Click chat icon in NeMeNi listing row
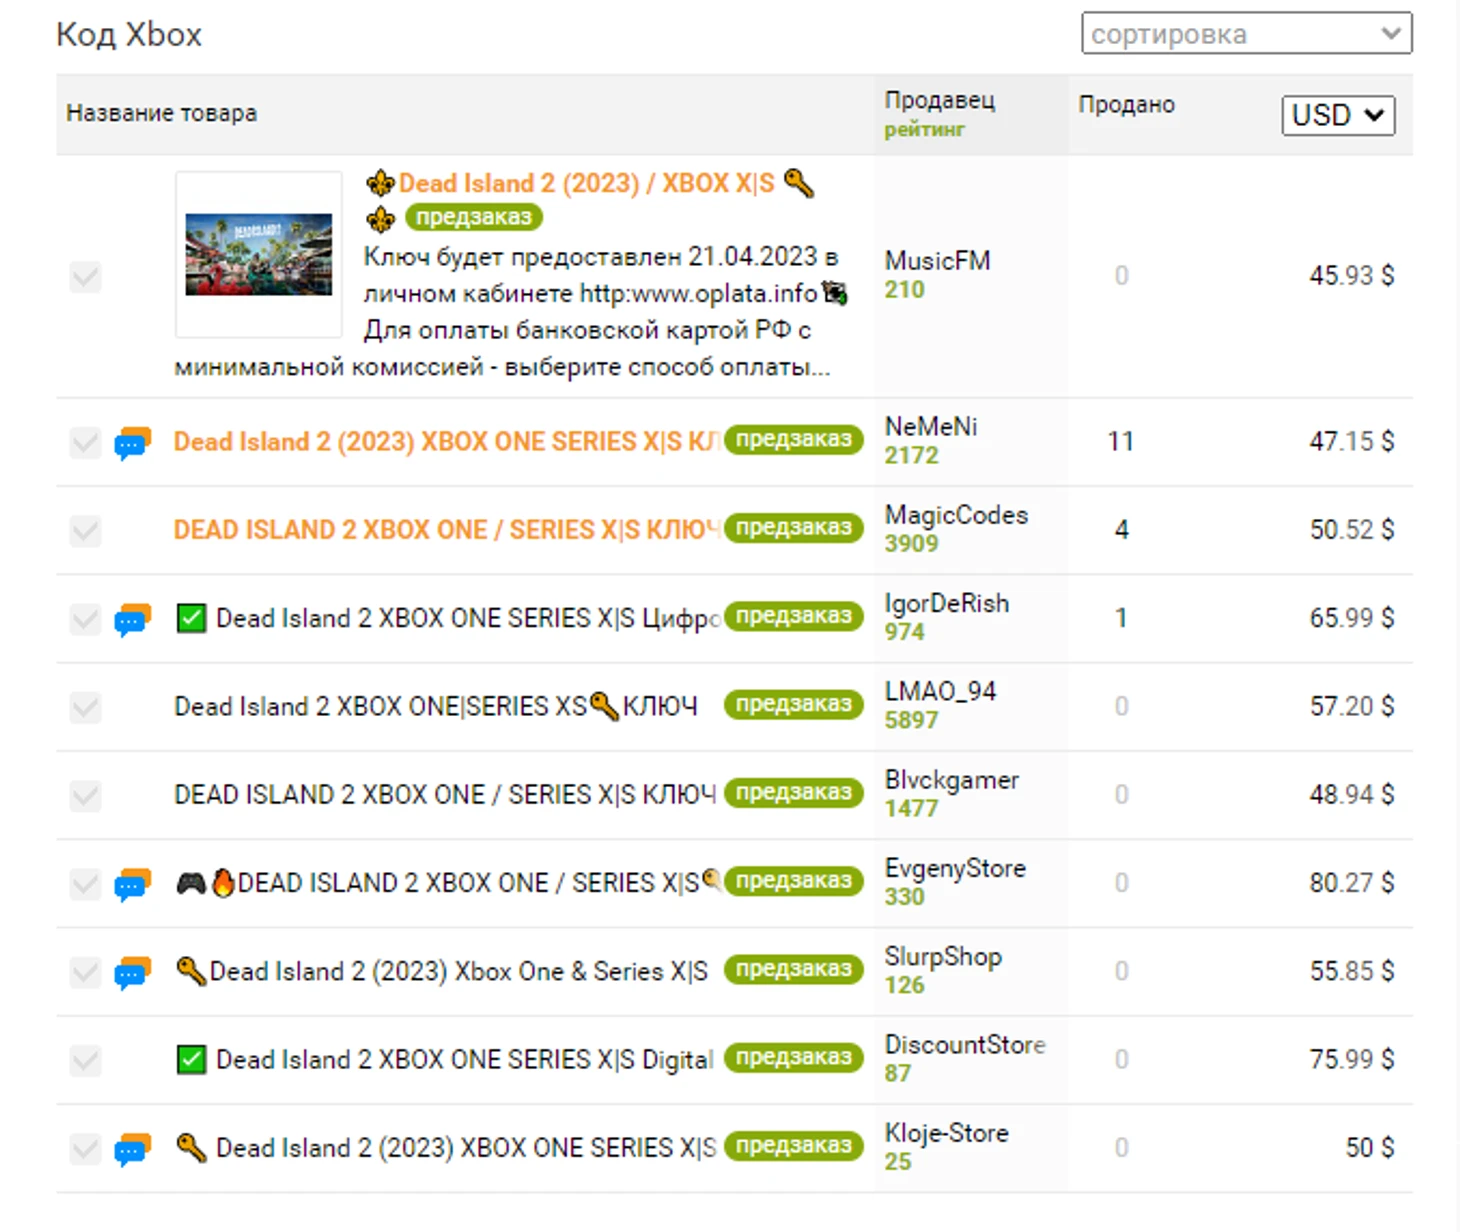The image size is (1460, 1232). tap(132, 442)
